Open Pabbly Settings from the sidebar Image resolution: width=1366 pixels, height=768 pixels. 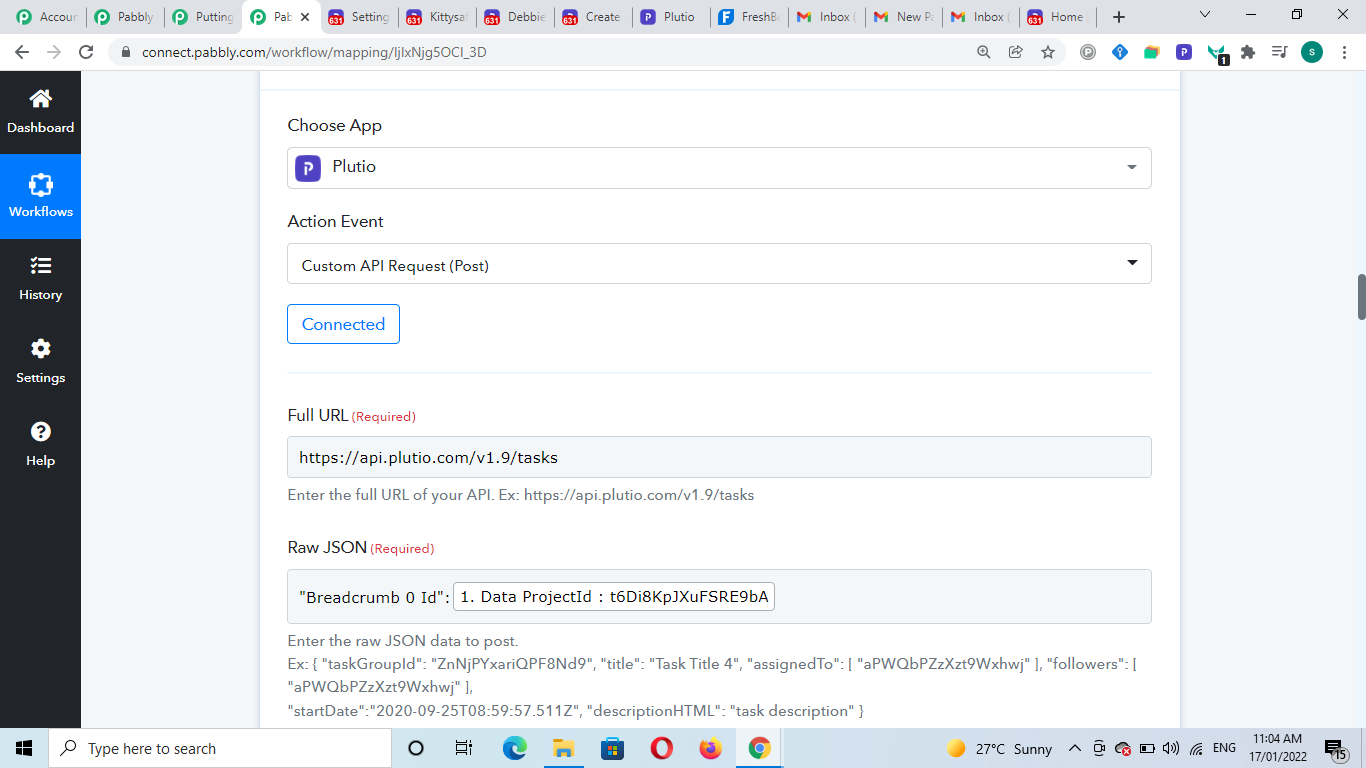click(40, 362)
